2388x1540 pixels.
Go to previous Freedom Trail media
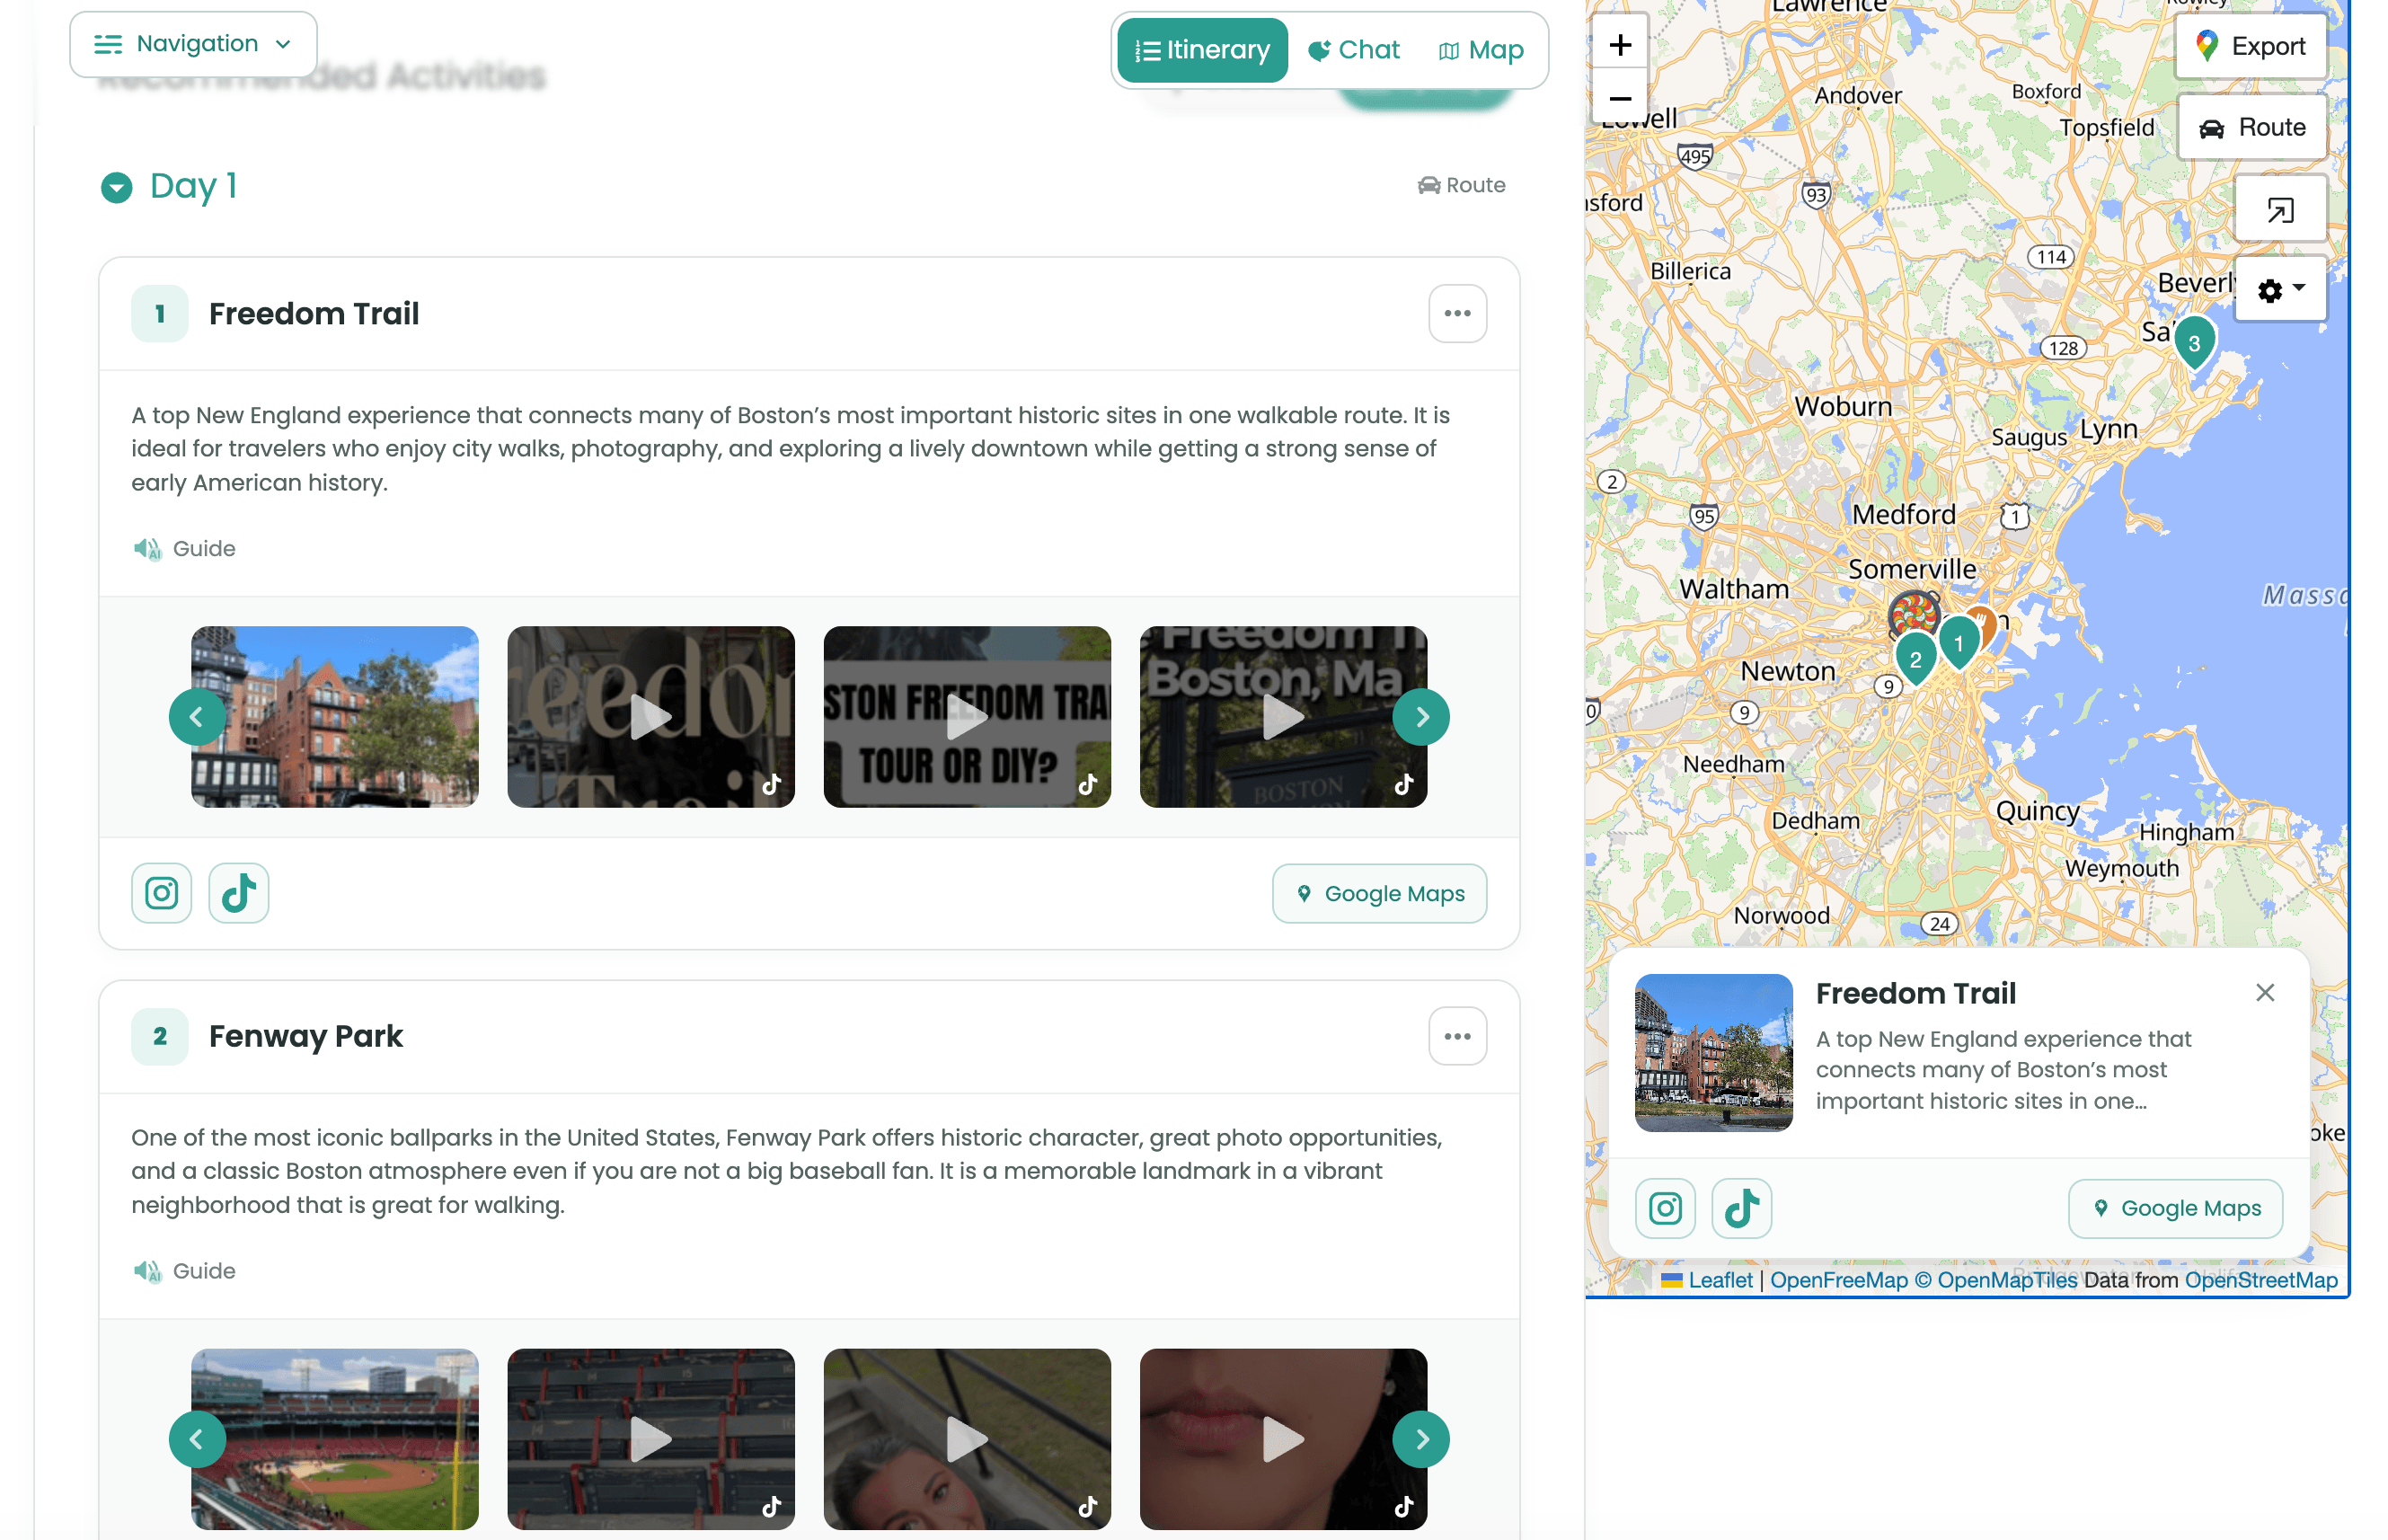click(197, 717)
